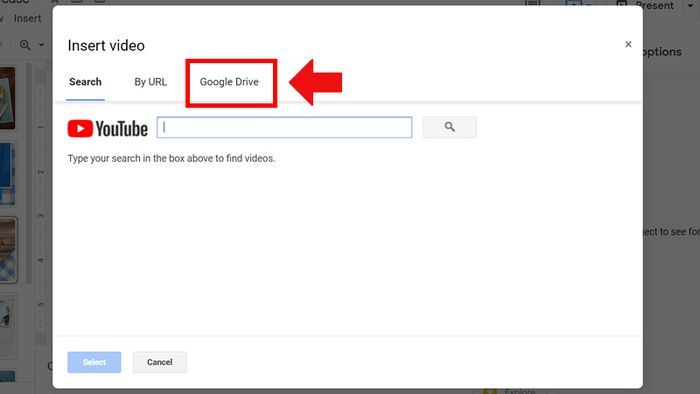Click the Present button in background

[x=653, y=6]
